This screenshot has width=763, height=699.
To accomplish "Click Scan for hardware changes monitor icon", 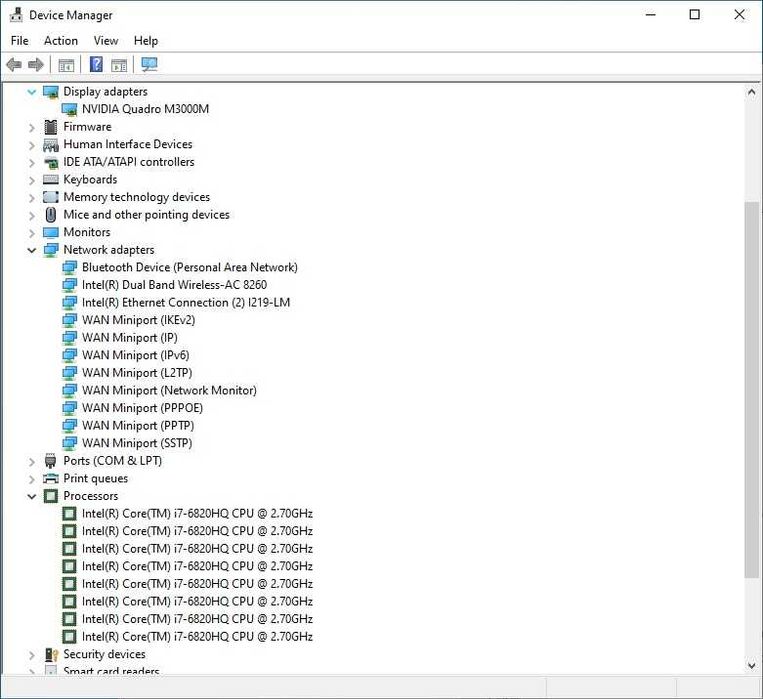I will pyautogui.click(x=149, y=64).
